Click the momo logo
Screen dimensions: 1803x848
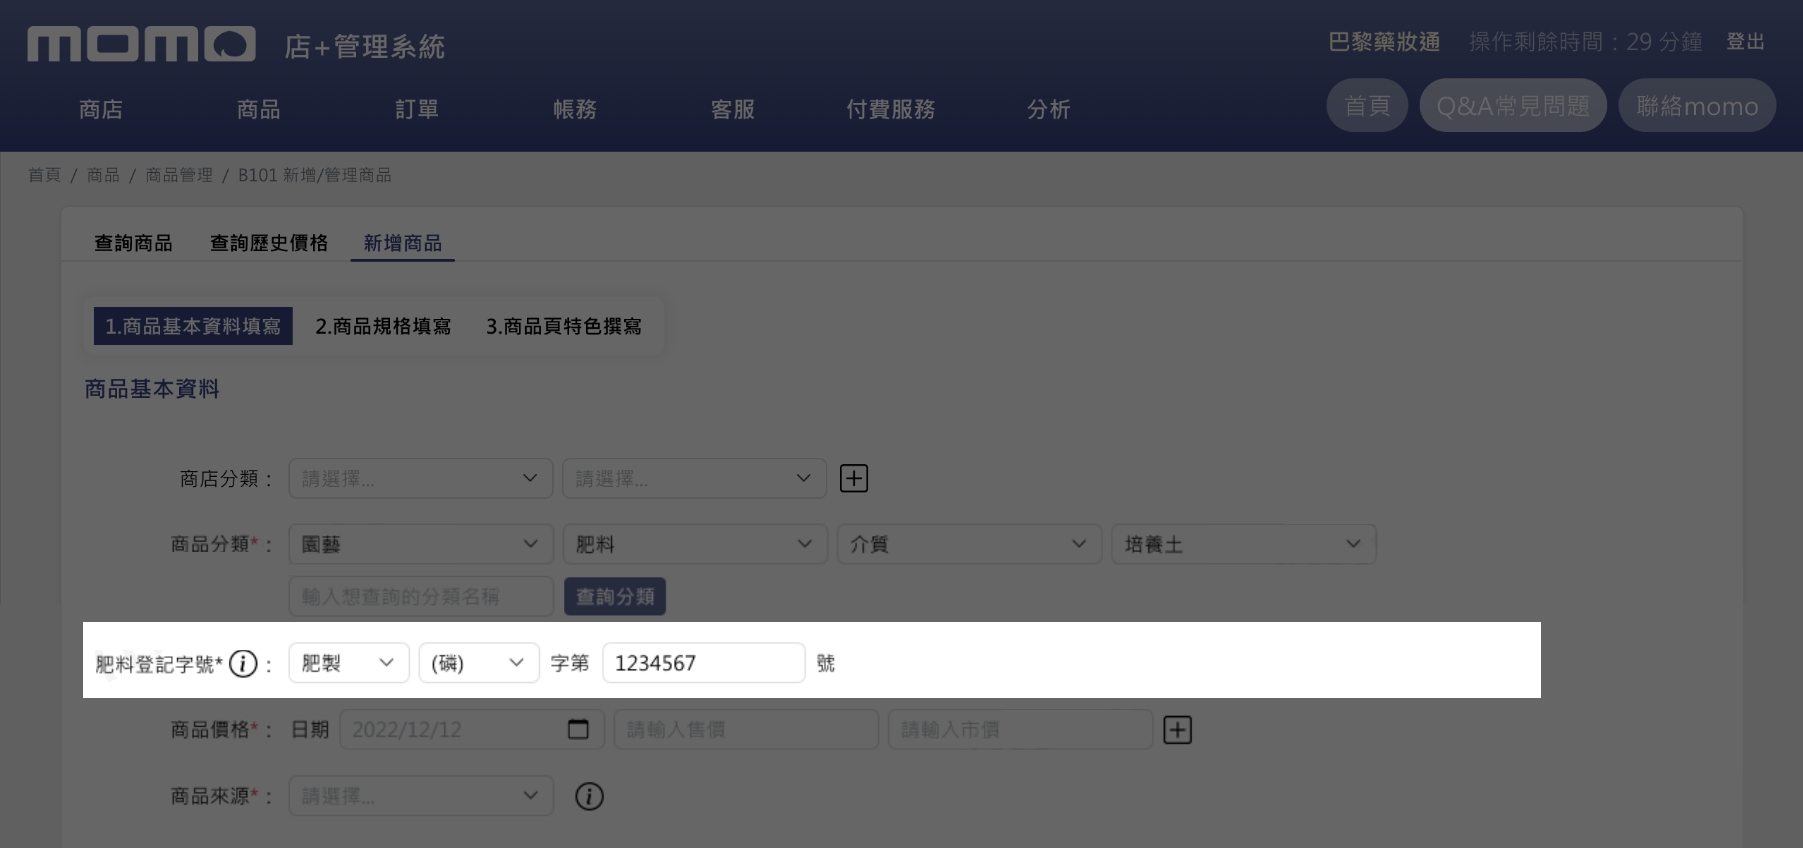coord(141,44)
